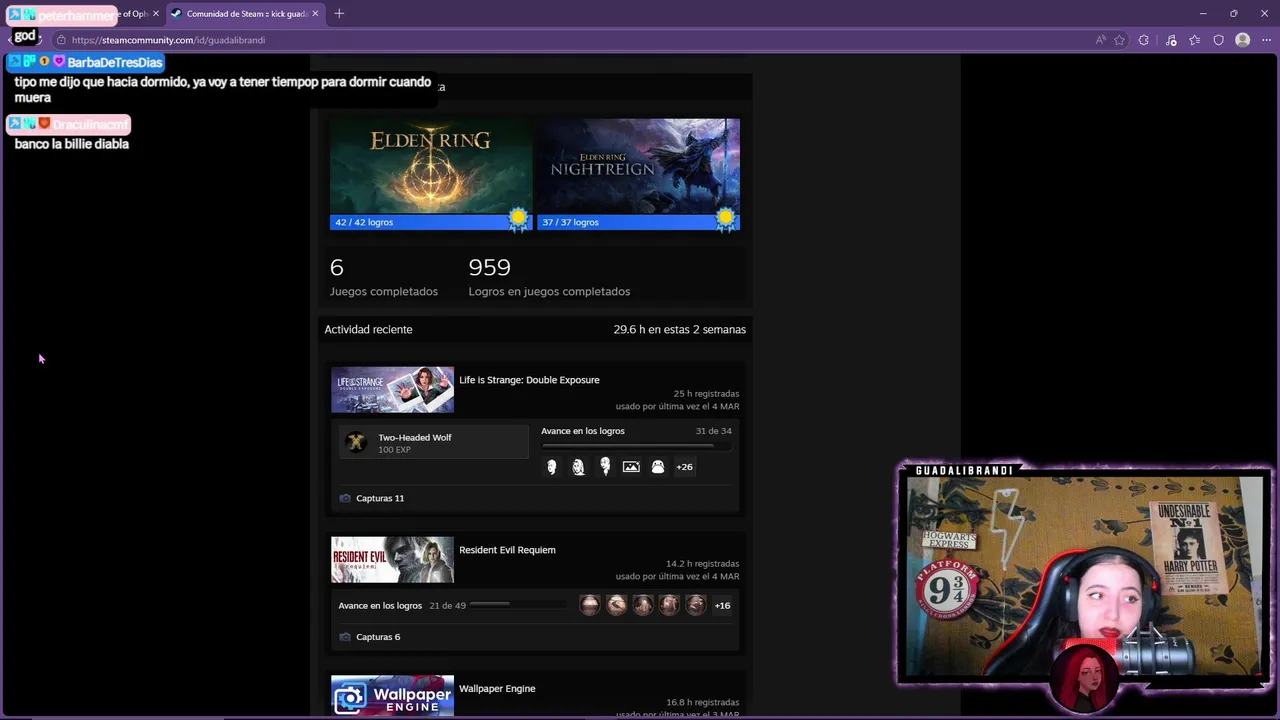Expand the +26 more achievements for Life is Strange
Screen dimensions: 1280x720
(684, 467)
